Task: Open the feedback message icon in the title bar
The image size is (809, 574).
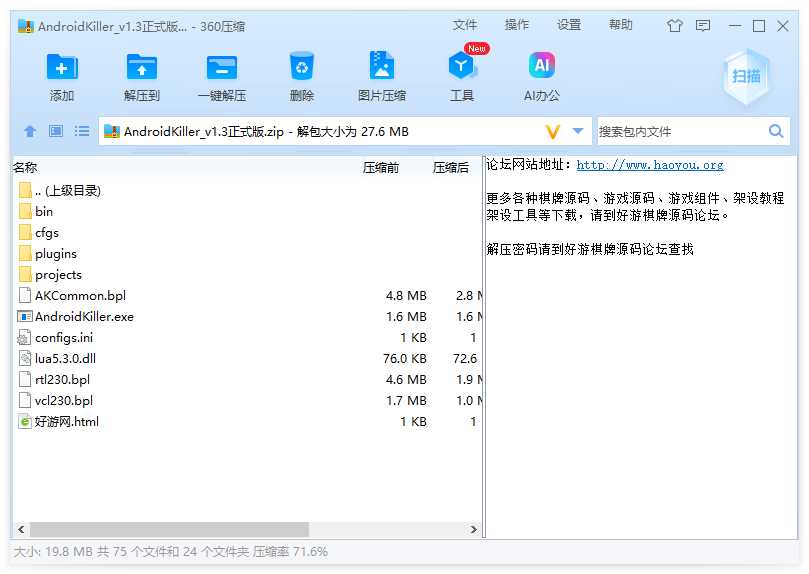Action: click(x=703, y=26)
